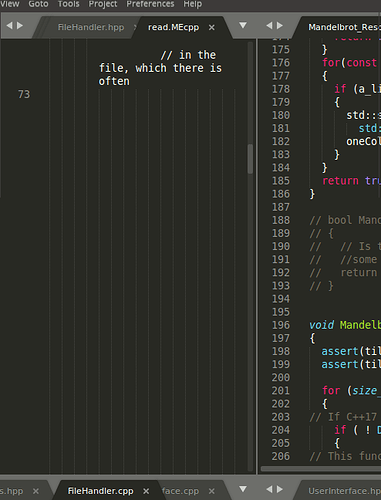Click the left pane vertical scrollbar thumb
Screen dimensions: 381x500
[x=250, y=159]
